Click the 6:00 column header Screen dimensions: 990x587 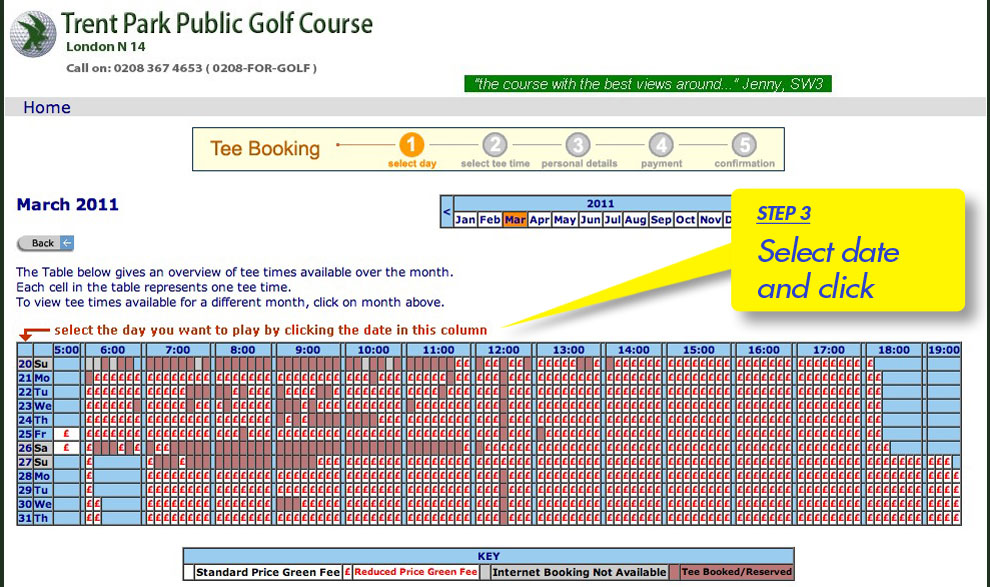(112, 350)
